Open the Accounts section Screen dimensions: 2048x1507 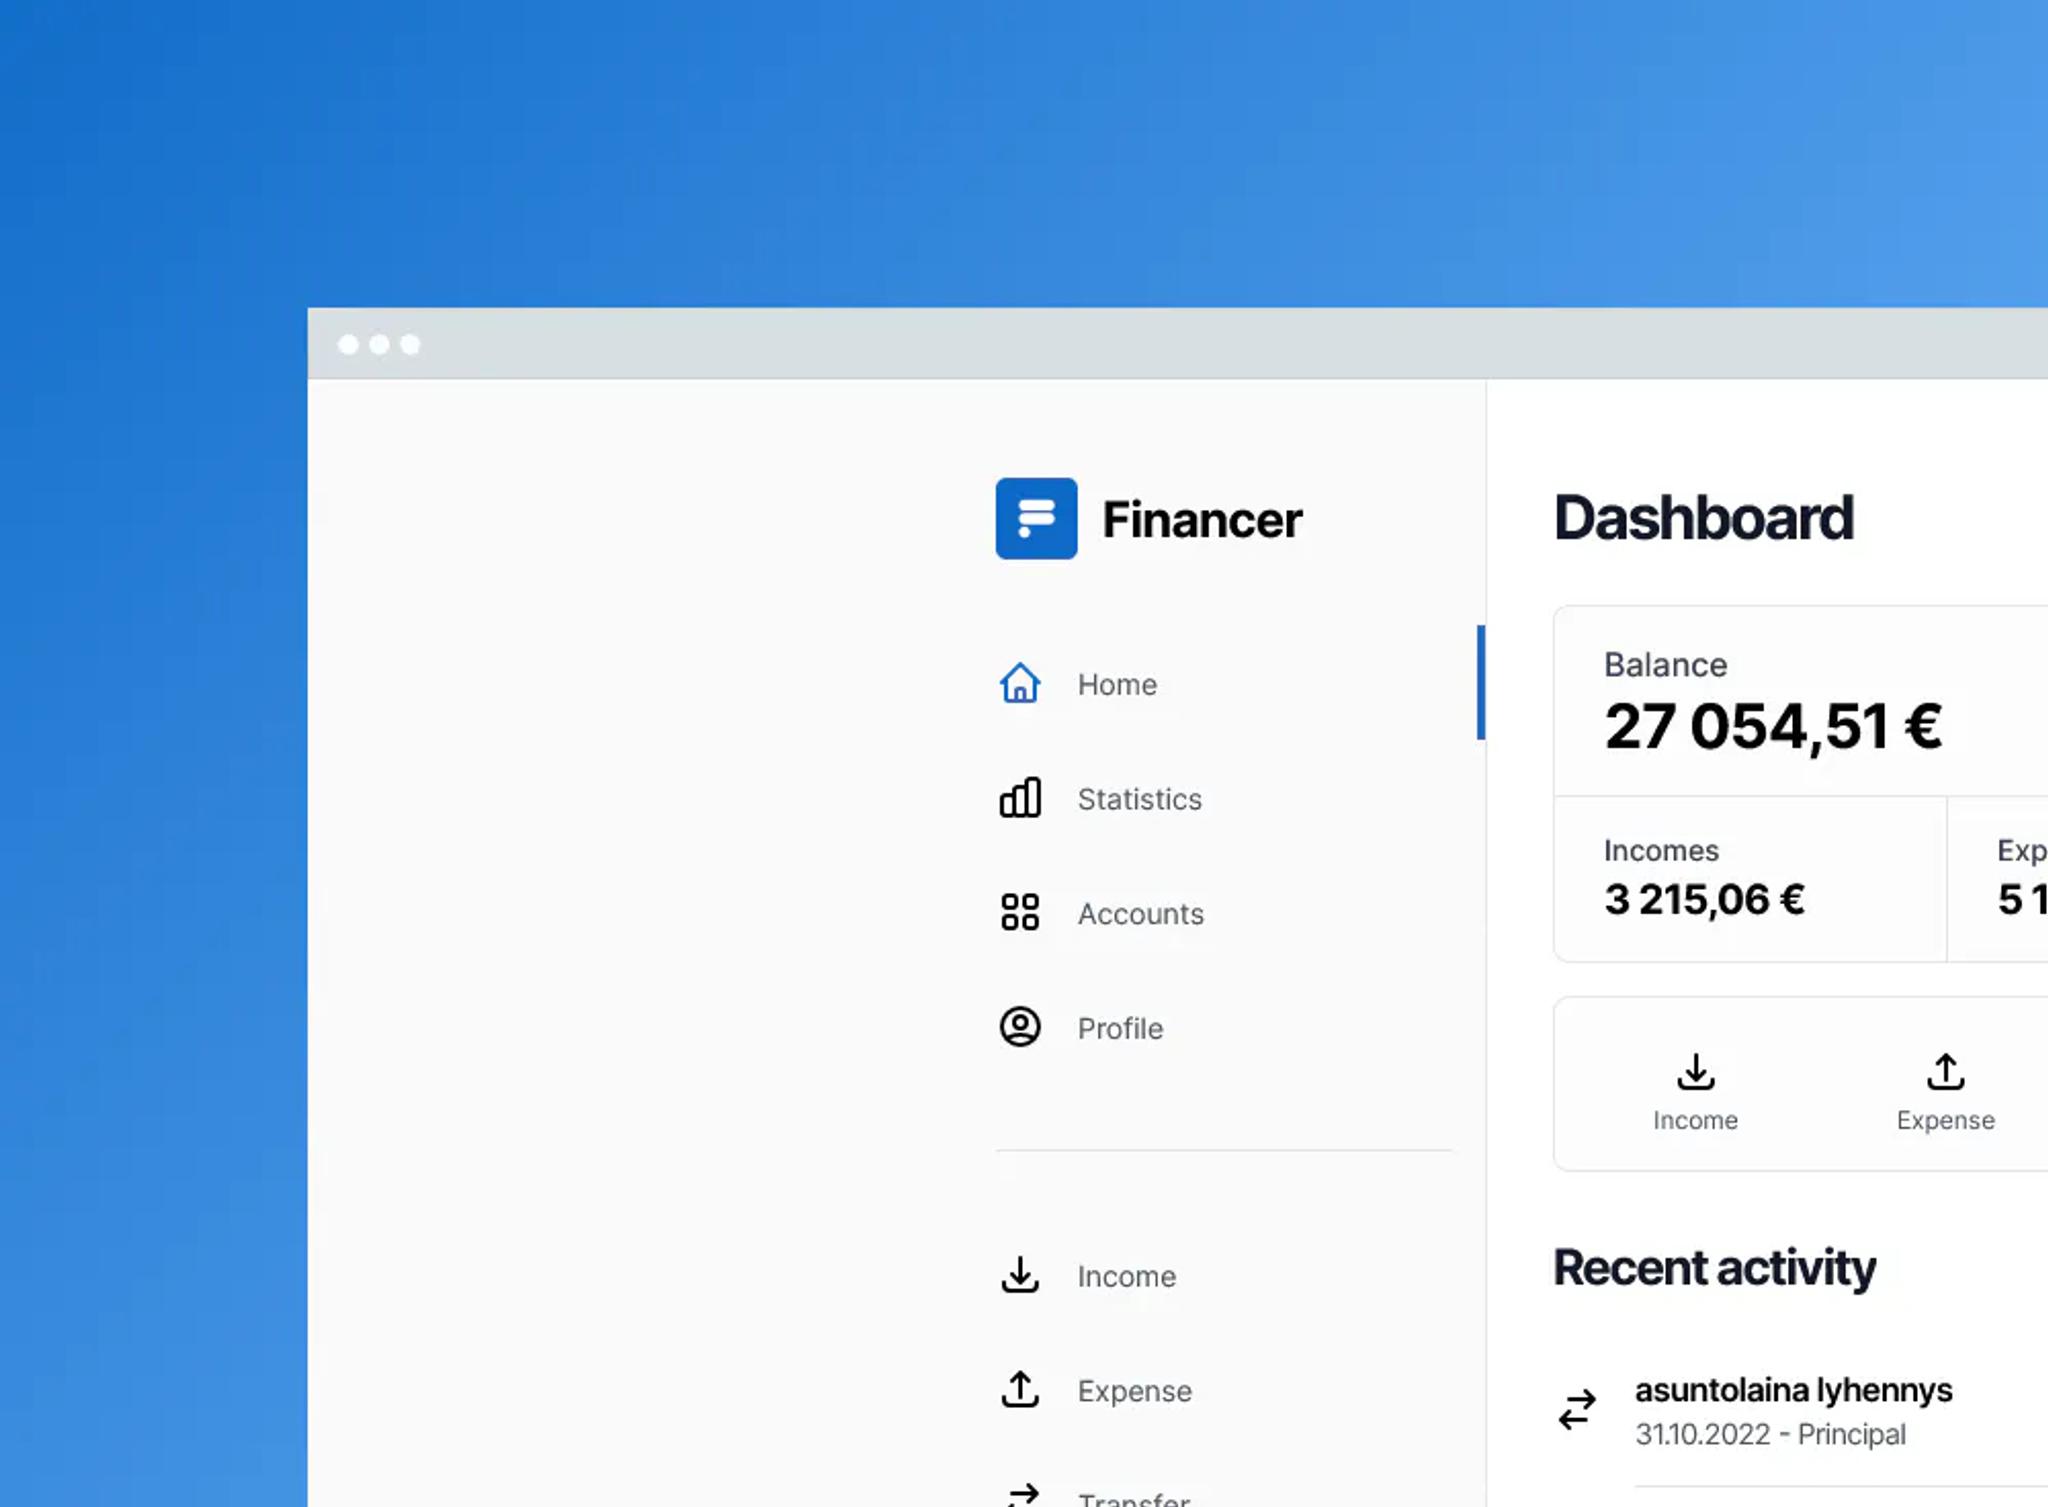click(1140, 914)
